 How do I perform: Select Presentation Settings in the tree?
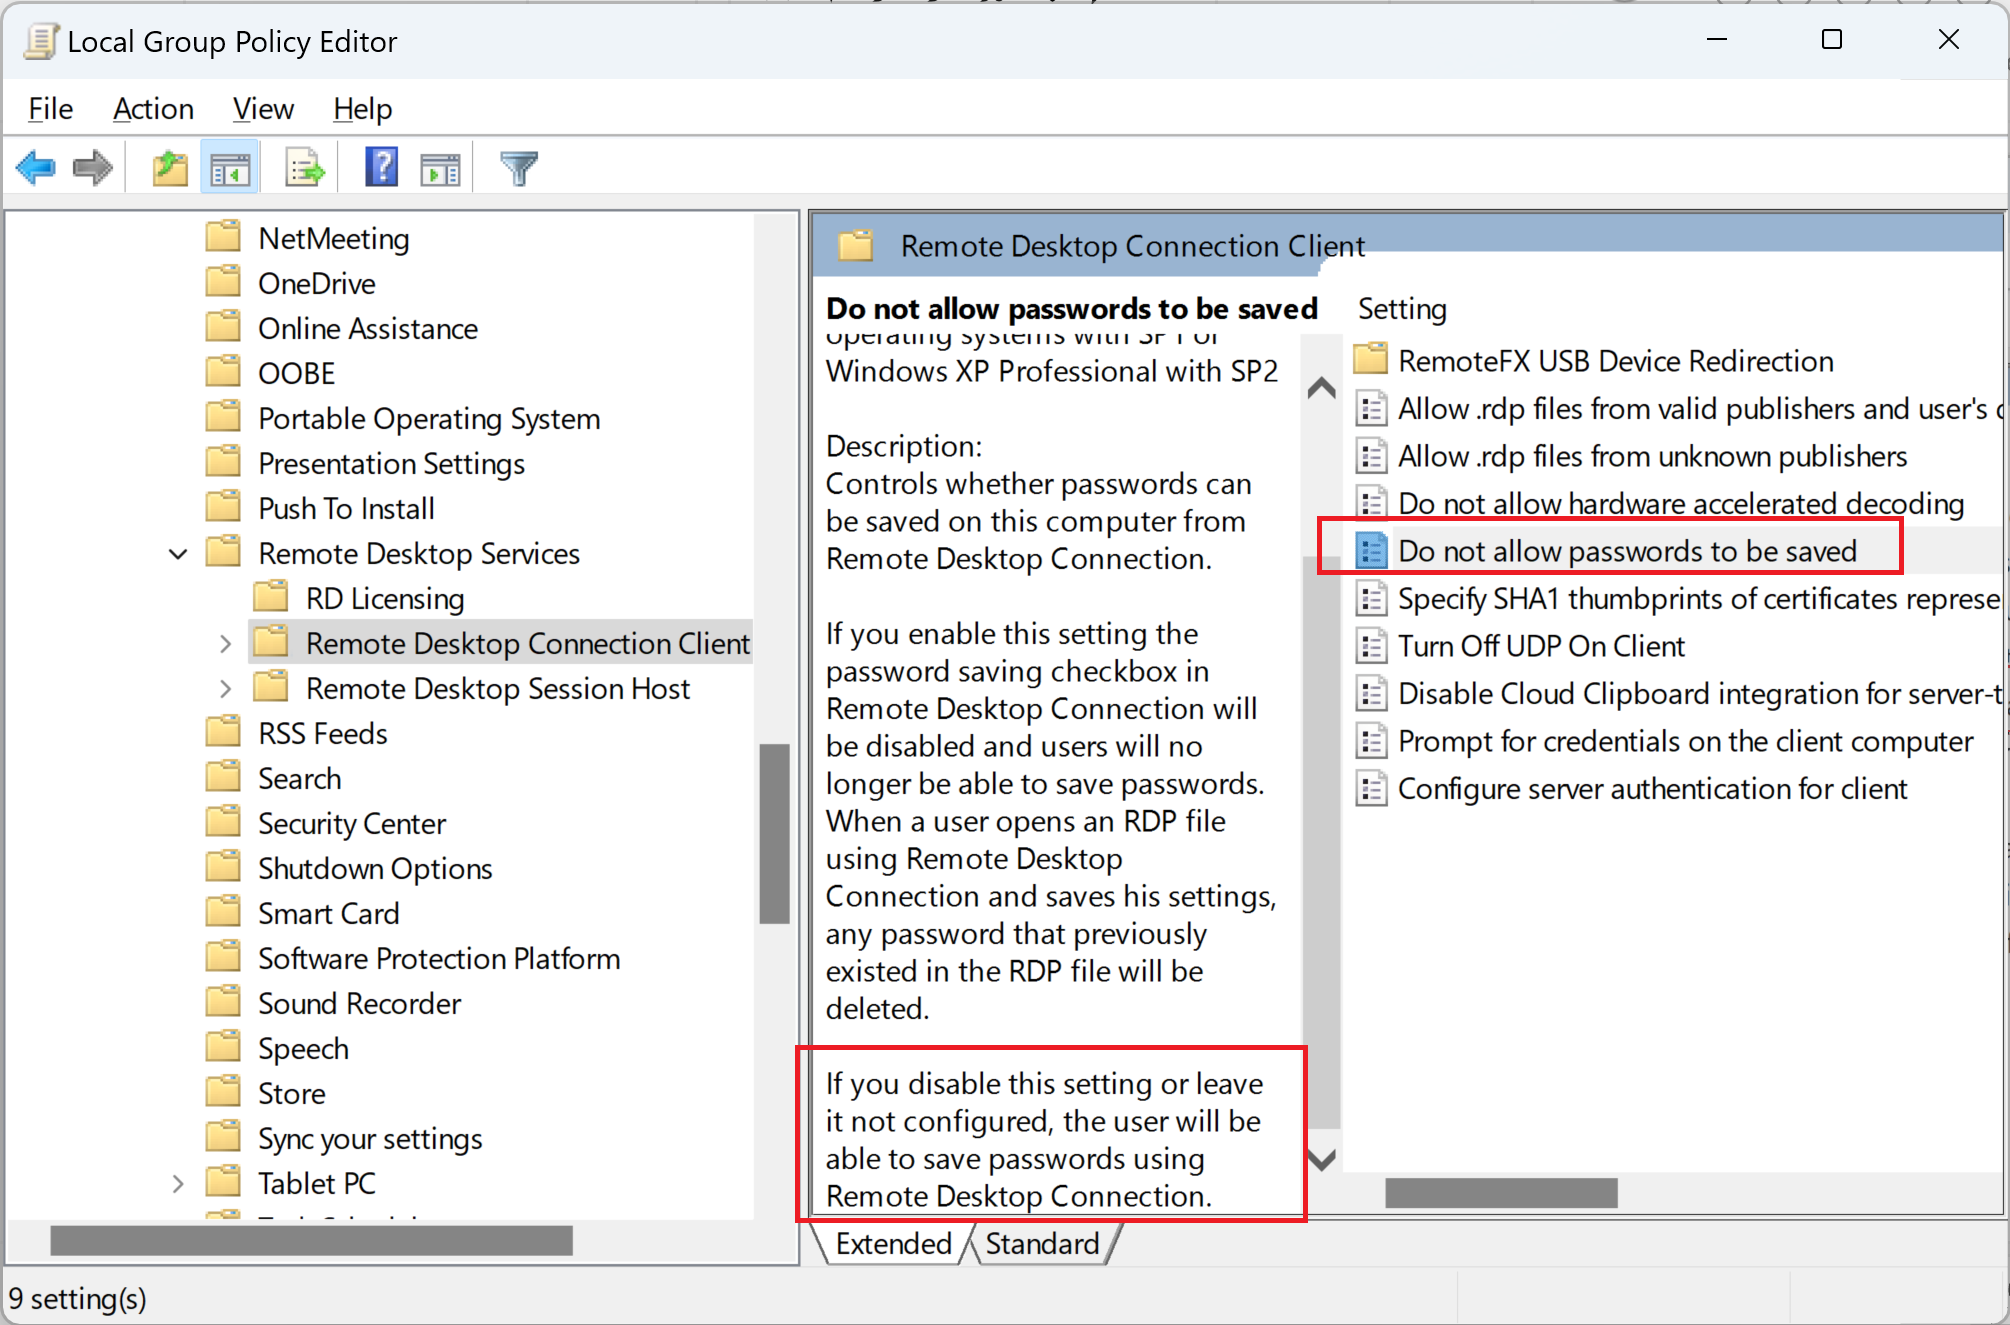tap(391, 463)
